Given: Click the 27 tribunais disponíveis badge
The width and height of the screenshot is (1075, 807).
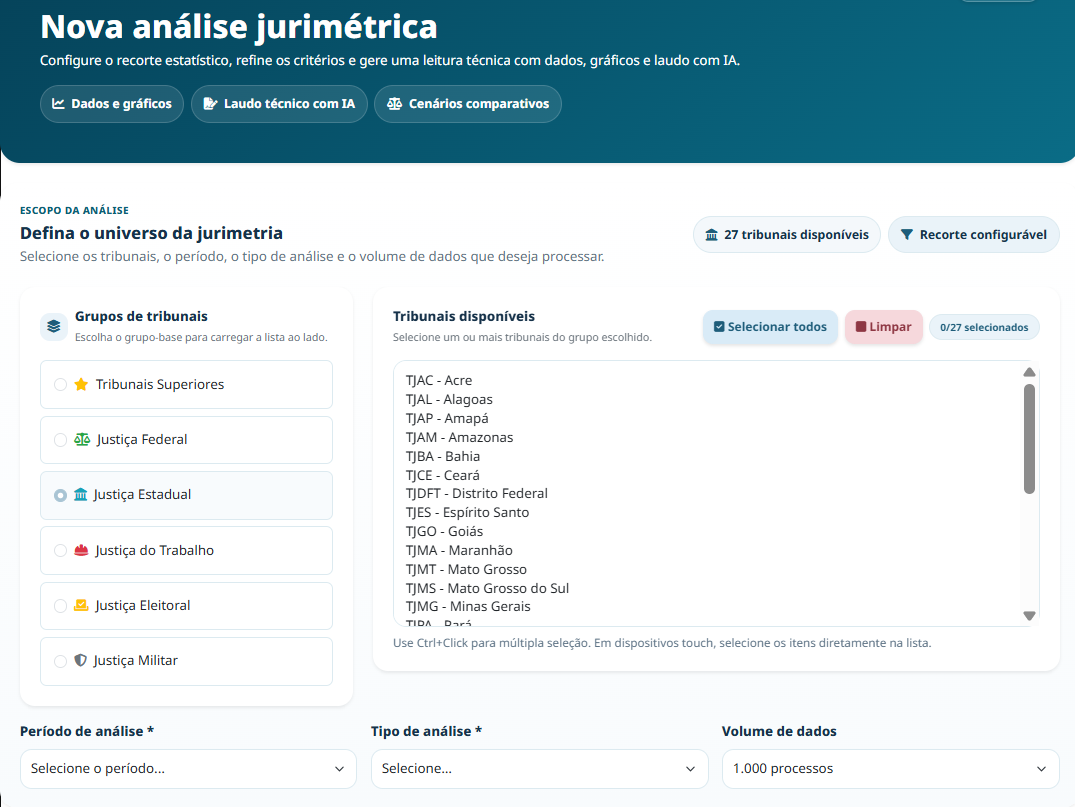Looking at the screenshot, I should click(x=787, y=234).
